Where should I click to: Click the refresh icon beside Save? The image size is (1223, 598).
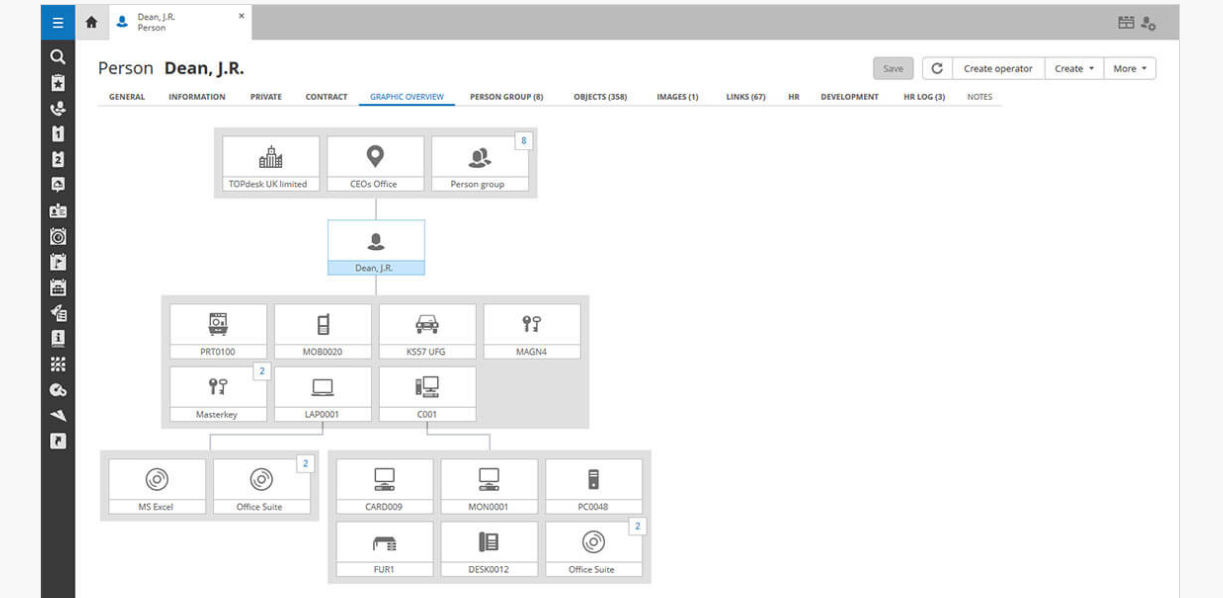[x=937, y=68]
